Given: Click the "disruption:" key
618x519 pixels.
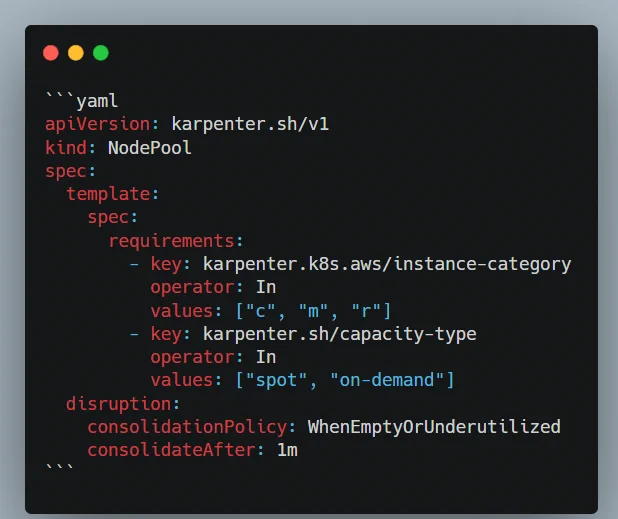Looking at the screenshot, I should click(x=123, y=404).
